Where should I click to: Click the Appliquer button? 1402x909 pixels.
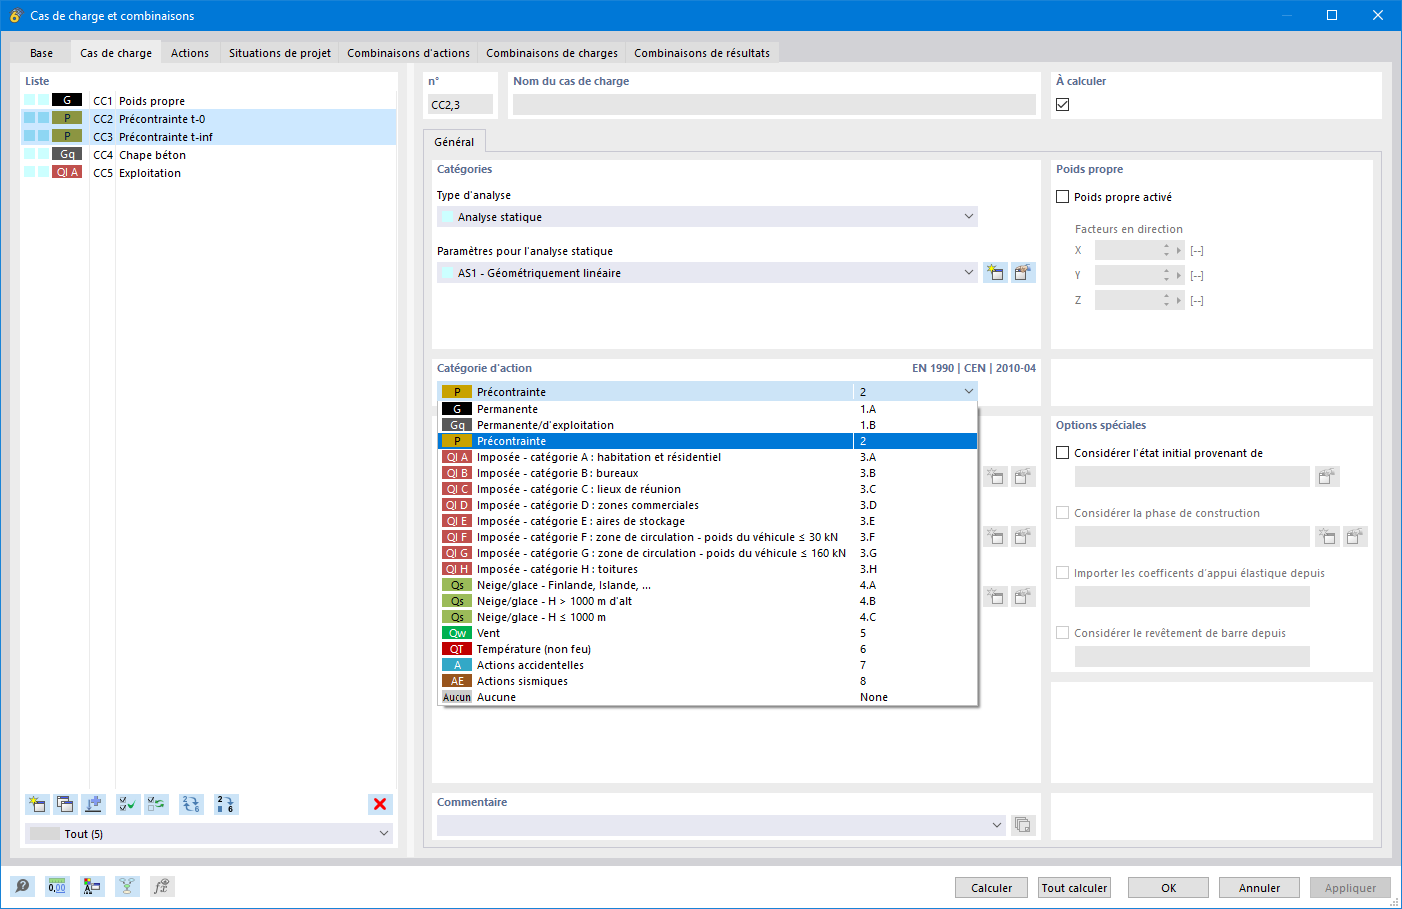1350,888
